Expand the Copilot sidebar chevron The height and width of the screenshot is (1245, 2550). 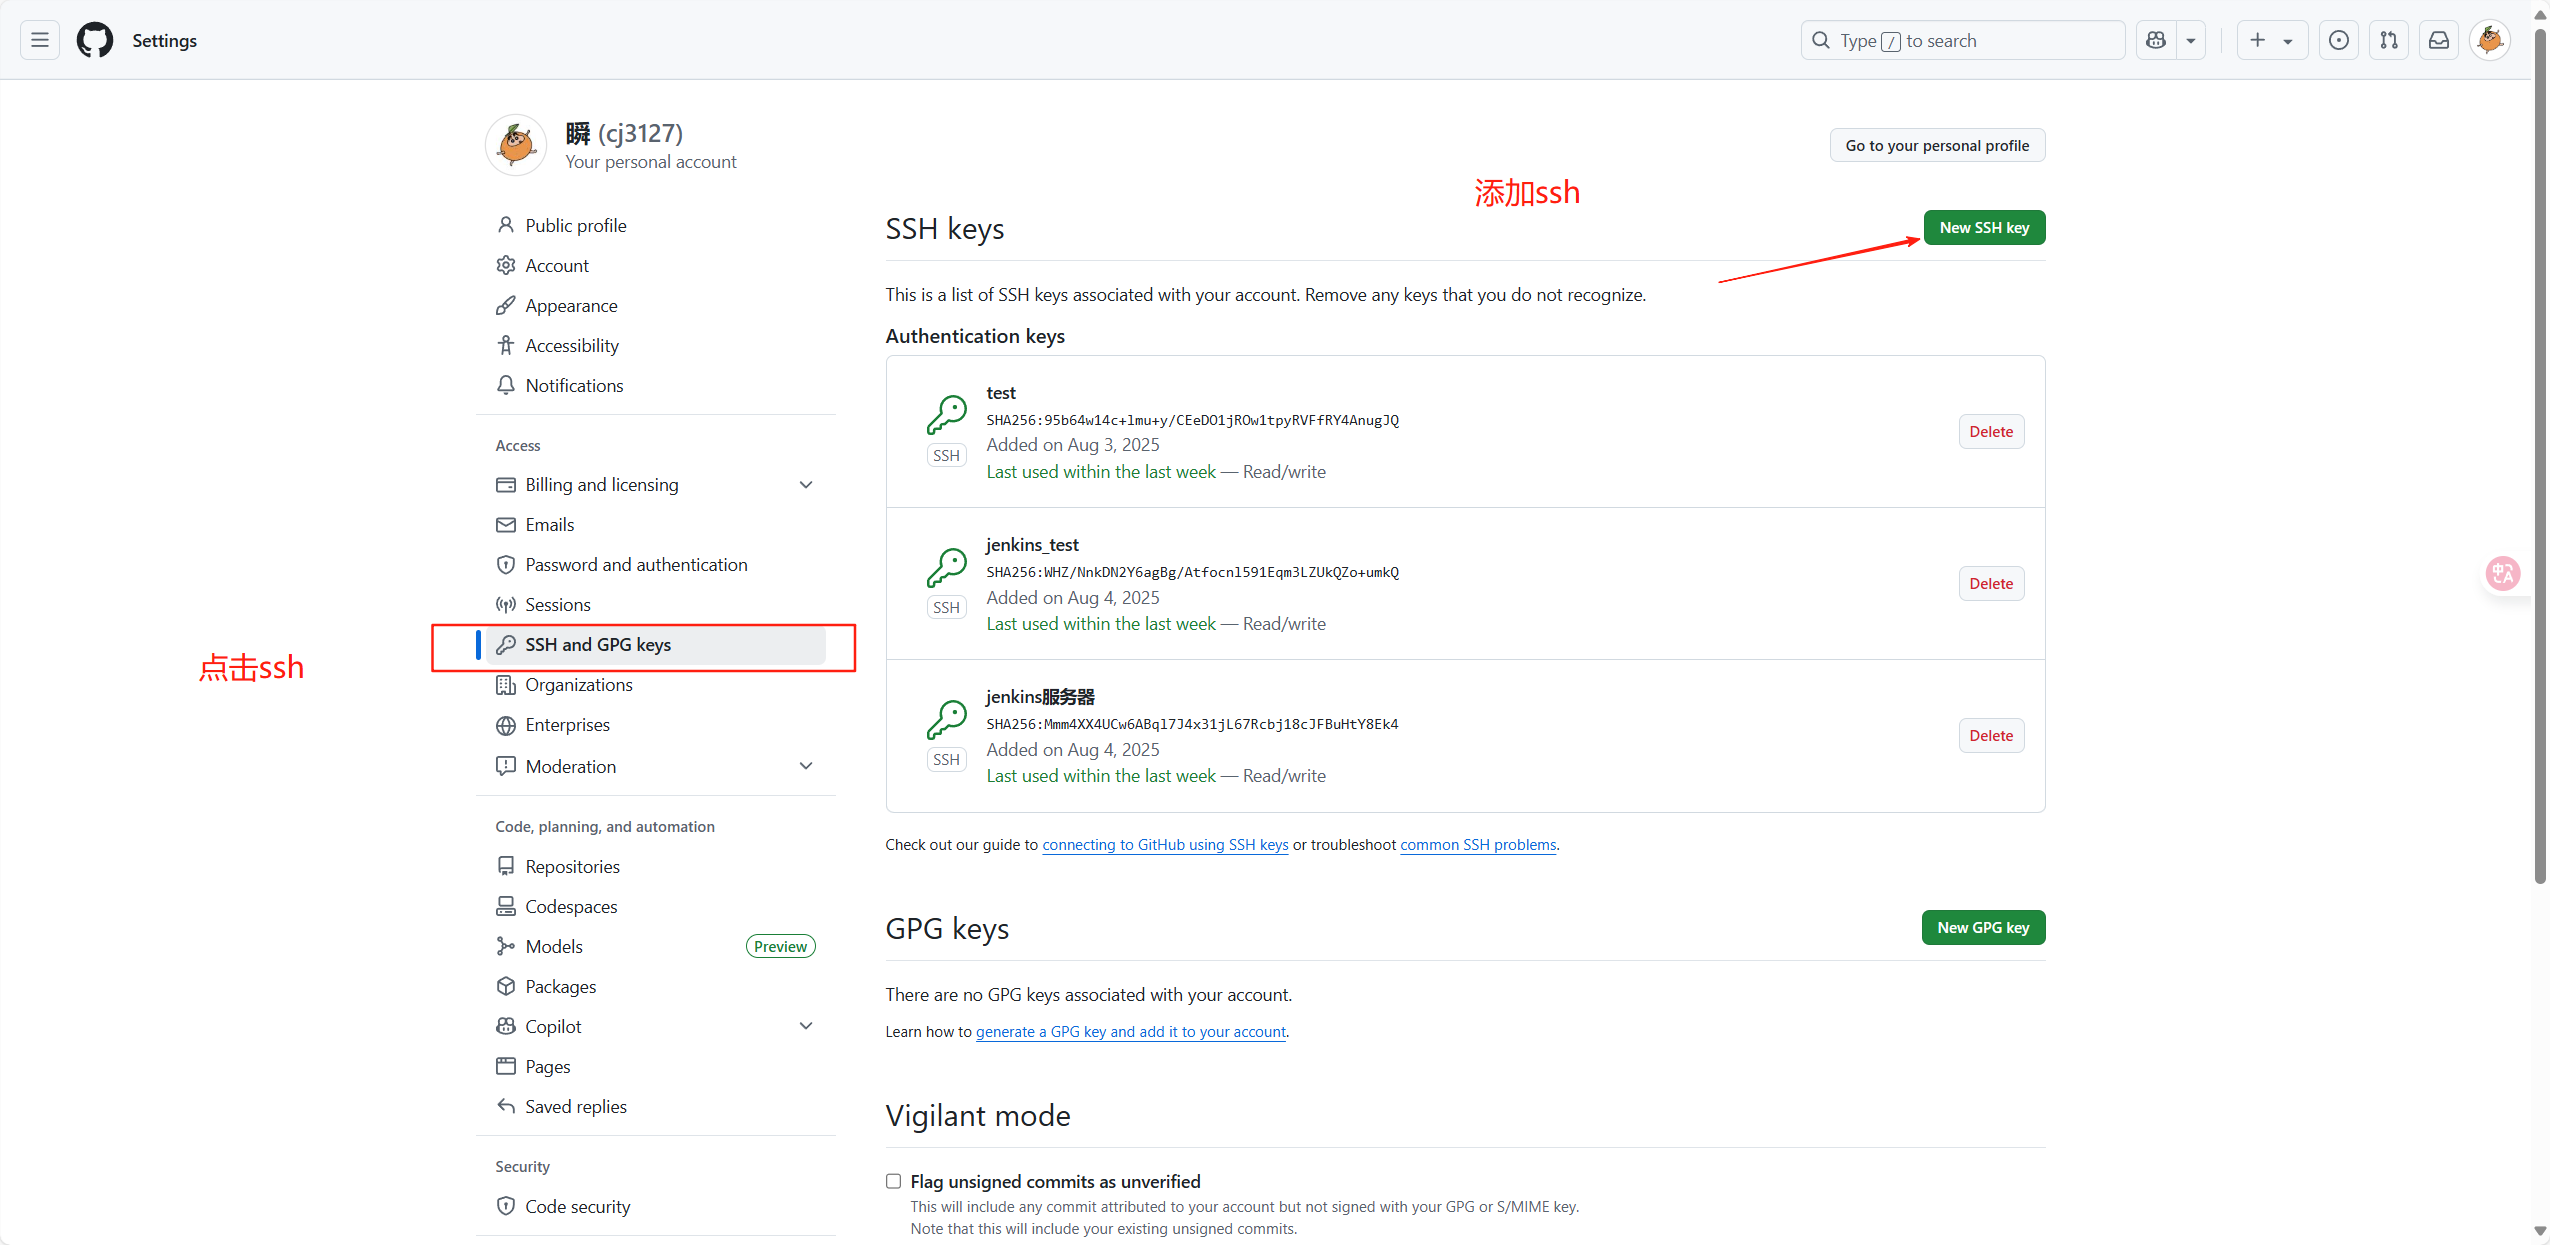(806, 1026)
